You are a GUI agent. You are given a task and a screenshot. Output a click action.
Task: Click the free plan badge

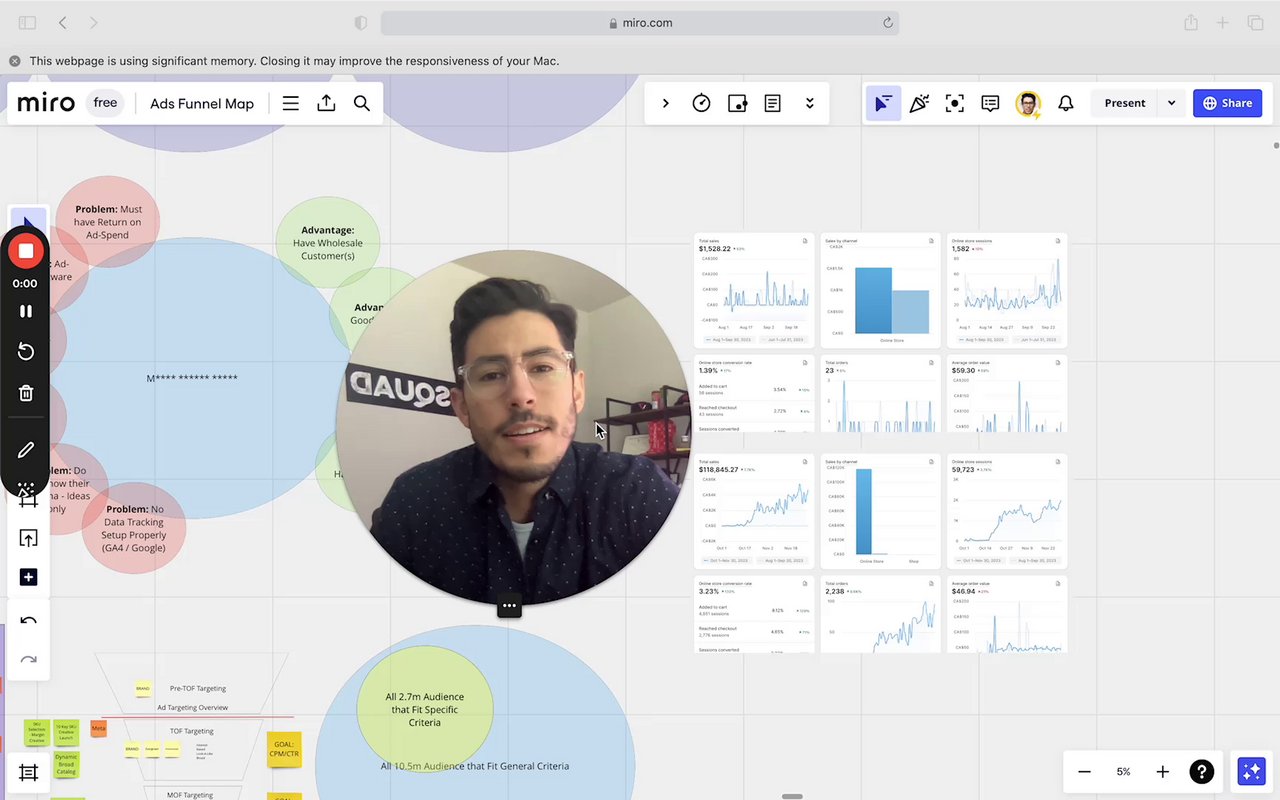105,103
